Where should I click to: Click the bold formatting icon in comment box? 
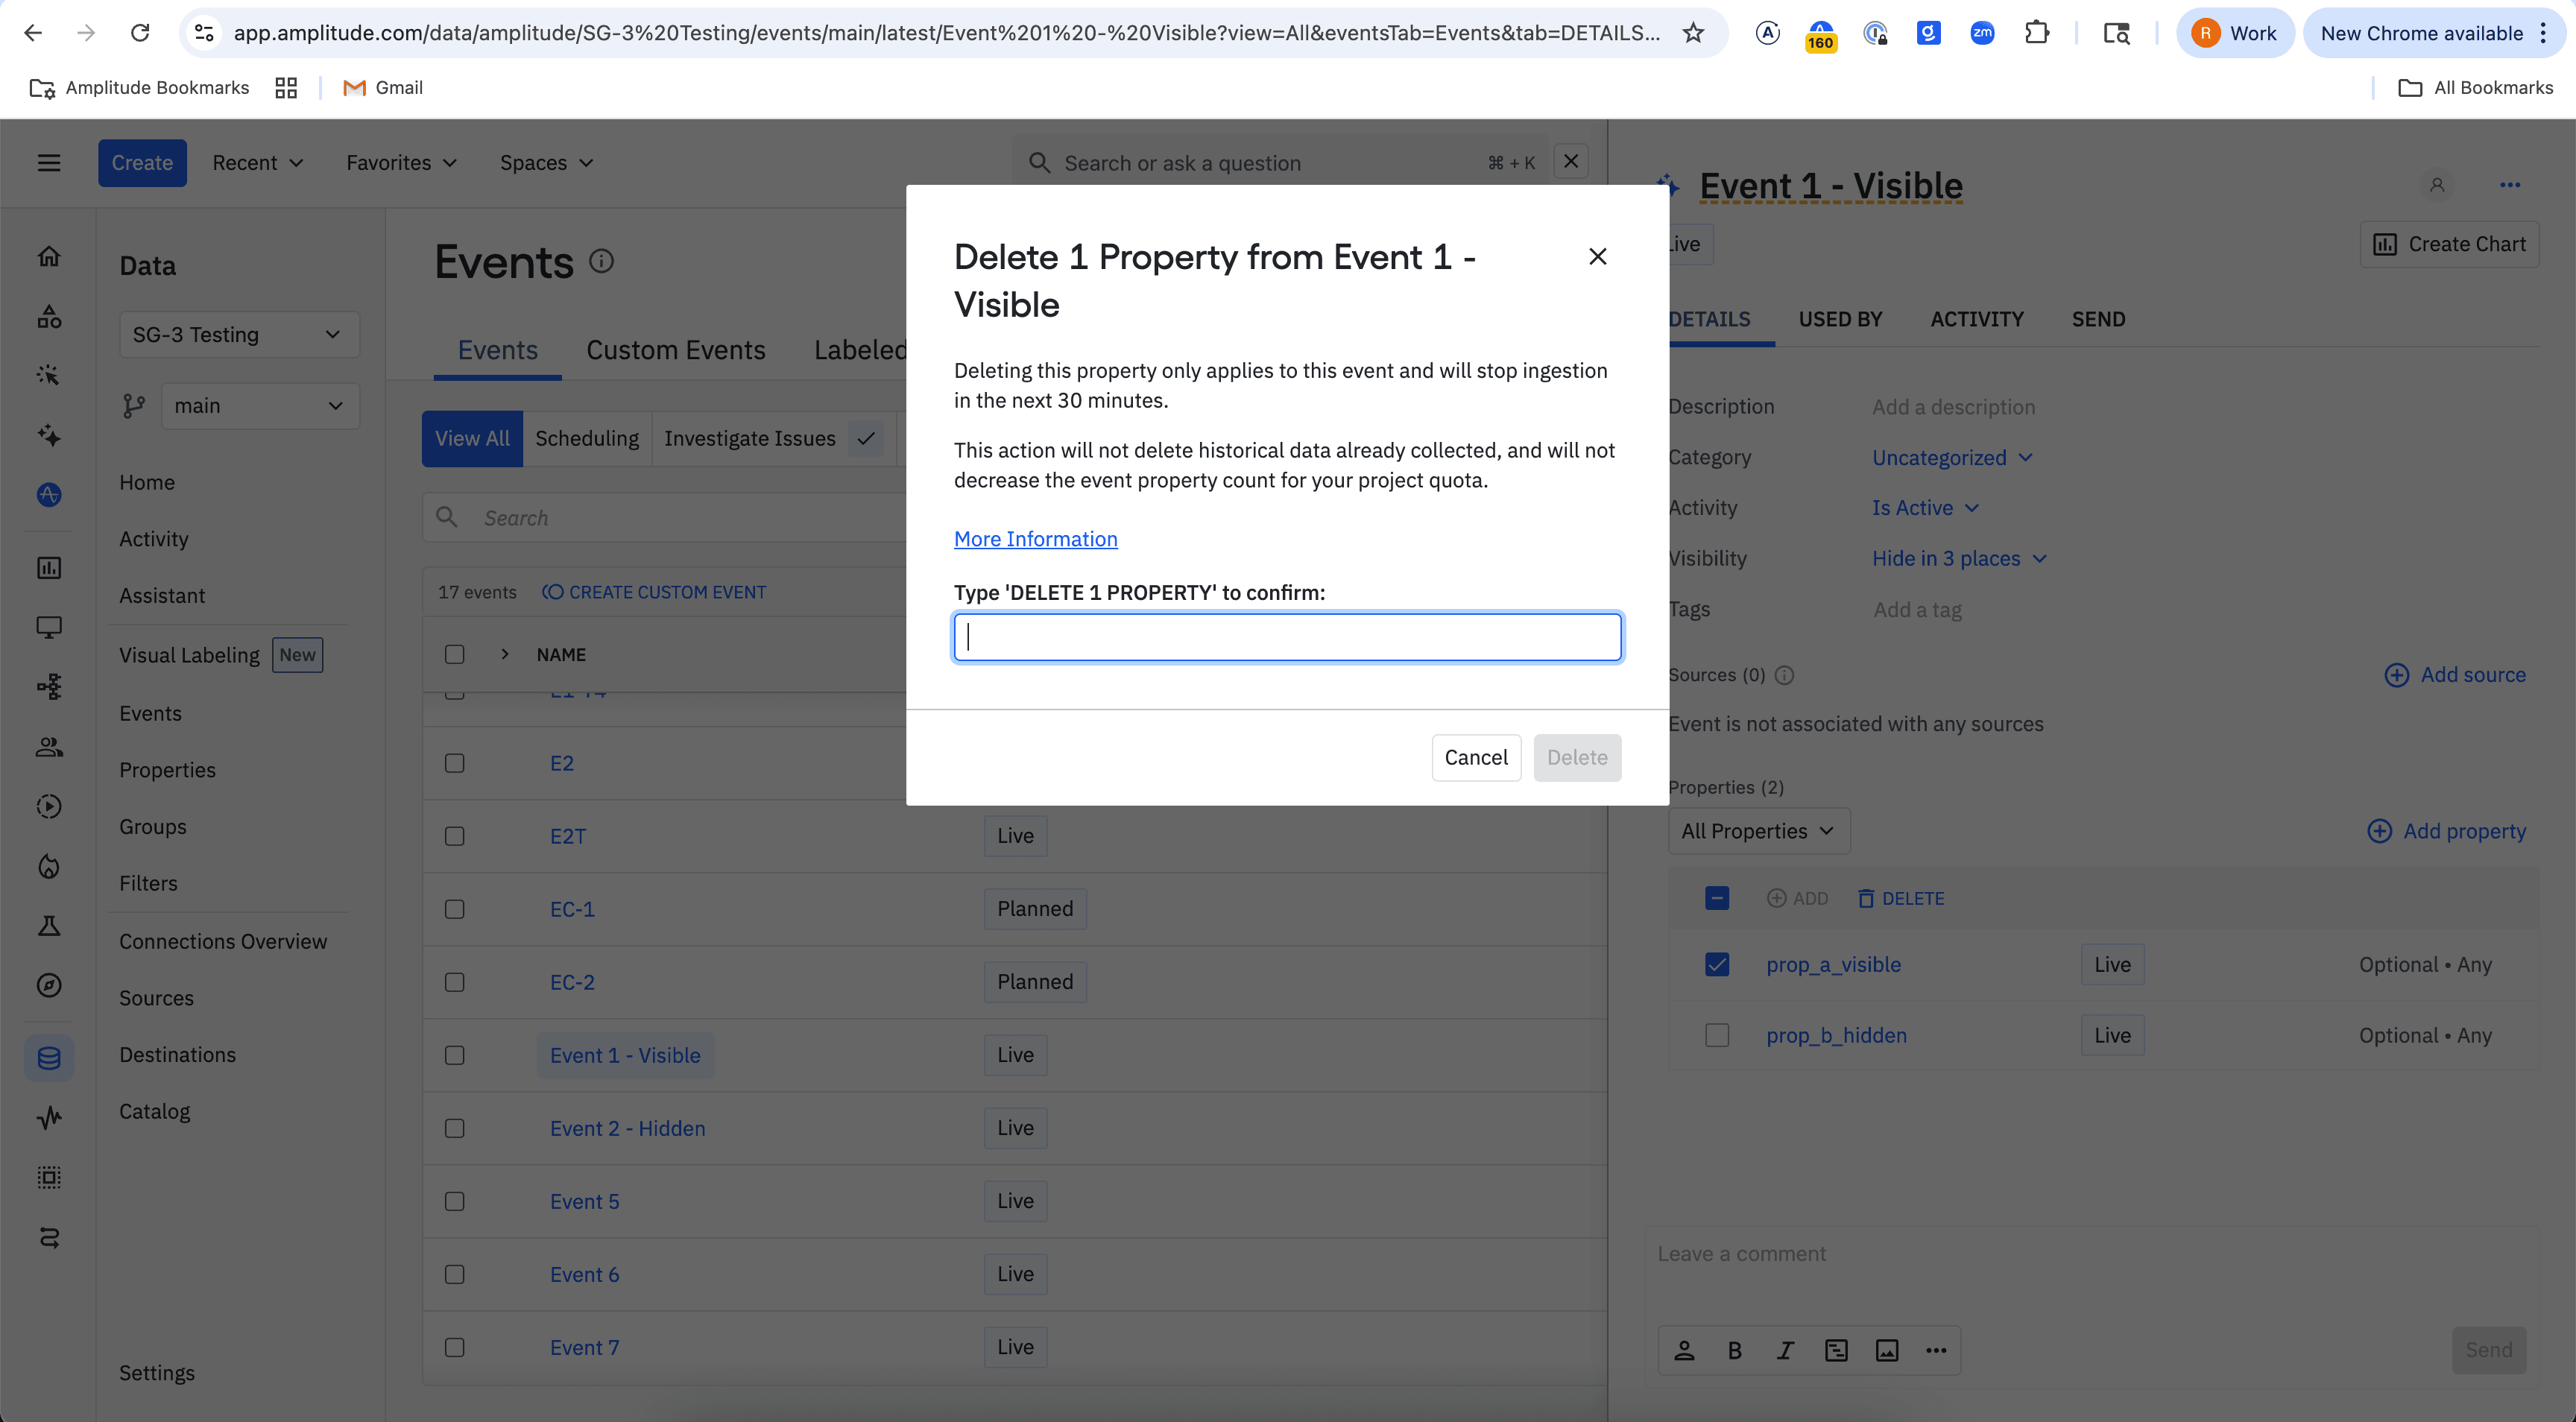click(1735, 1351)
